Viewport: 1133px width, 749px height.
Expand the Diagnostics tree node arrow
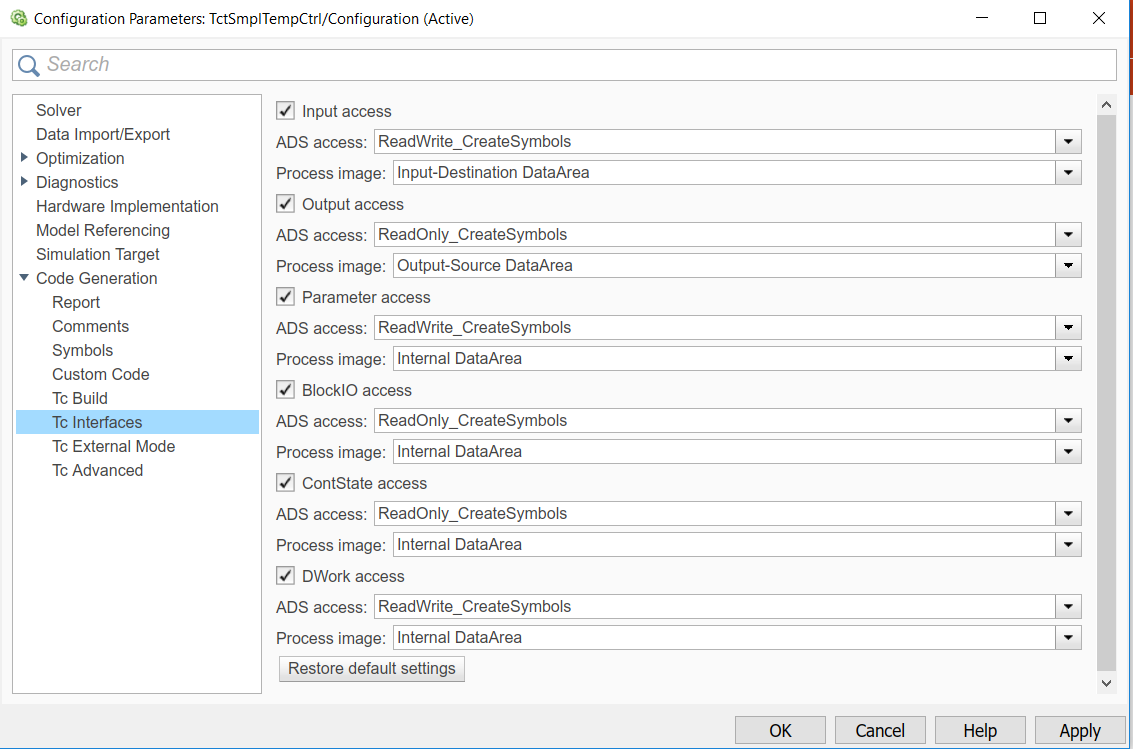tap(25, 181)
